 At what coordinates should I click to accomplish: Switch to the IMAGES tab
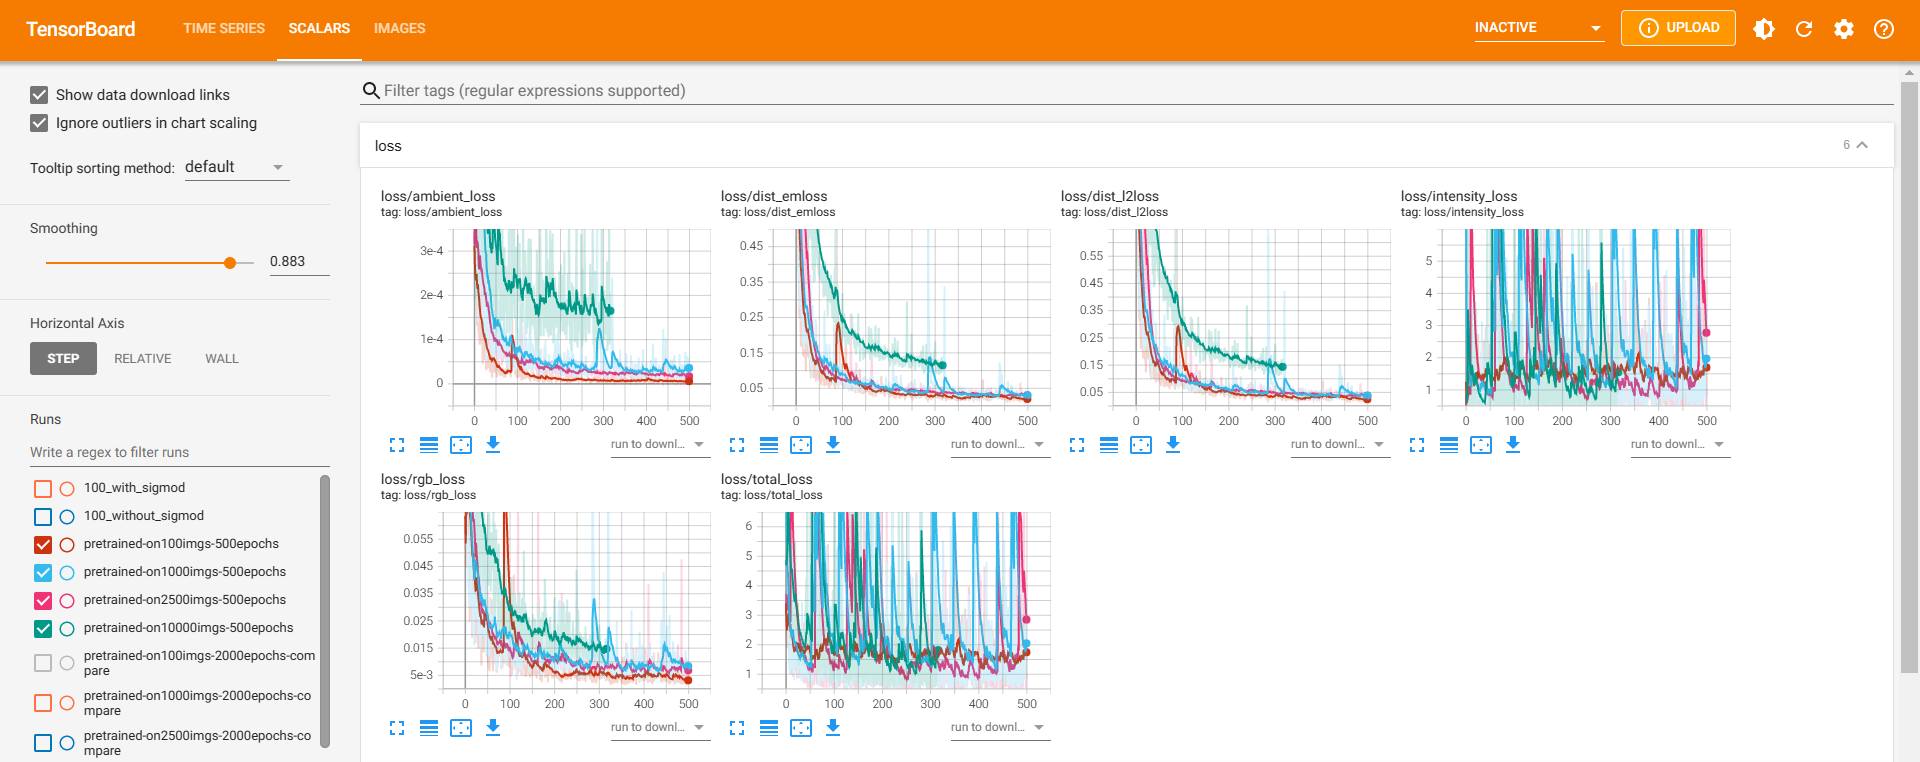(x=400, y=29)
